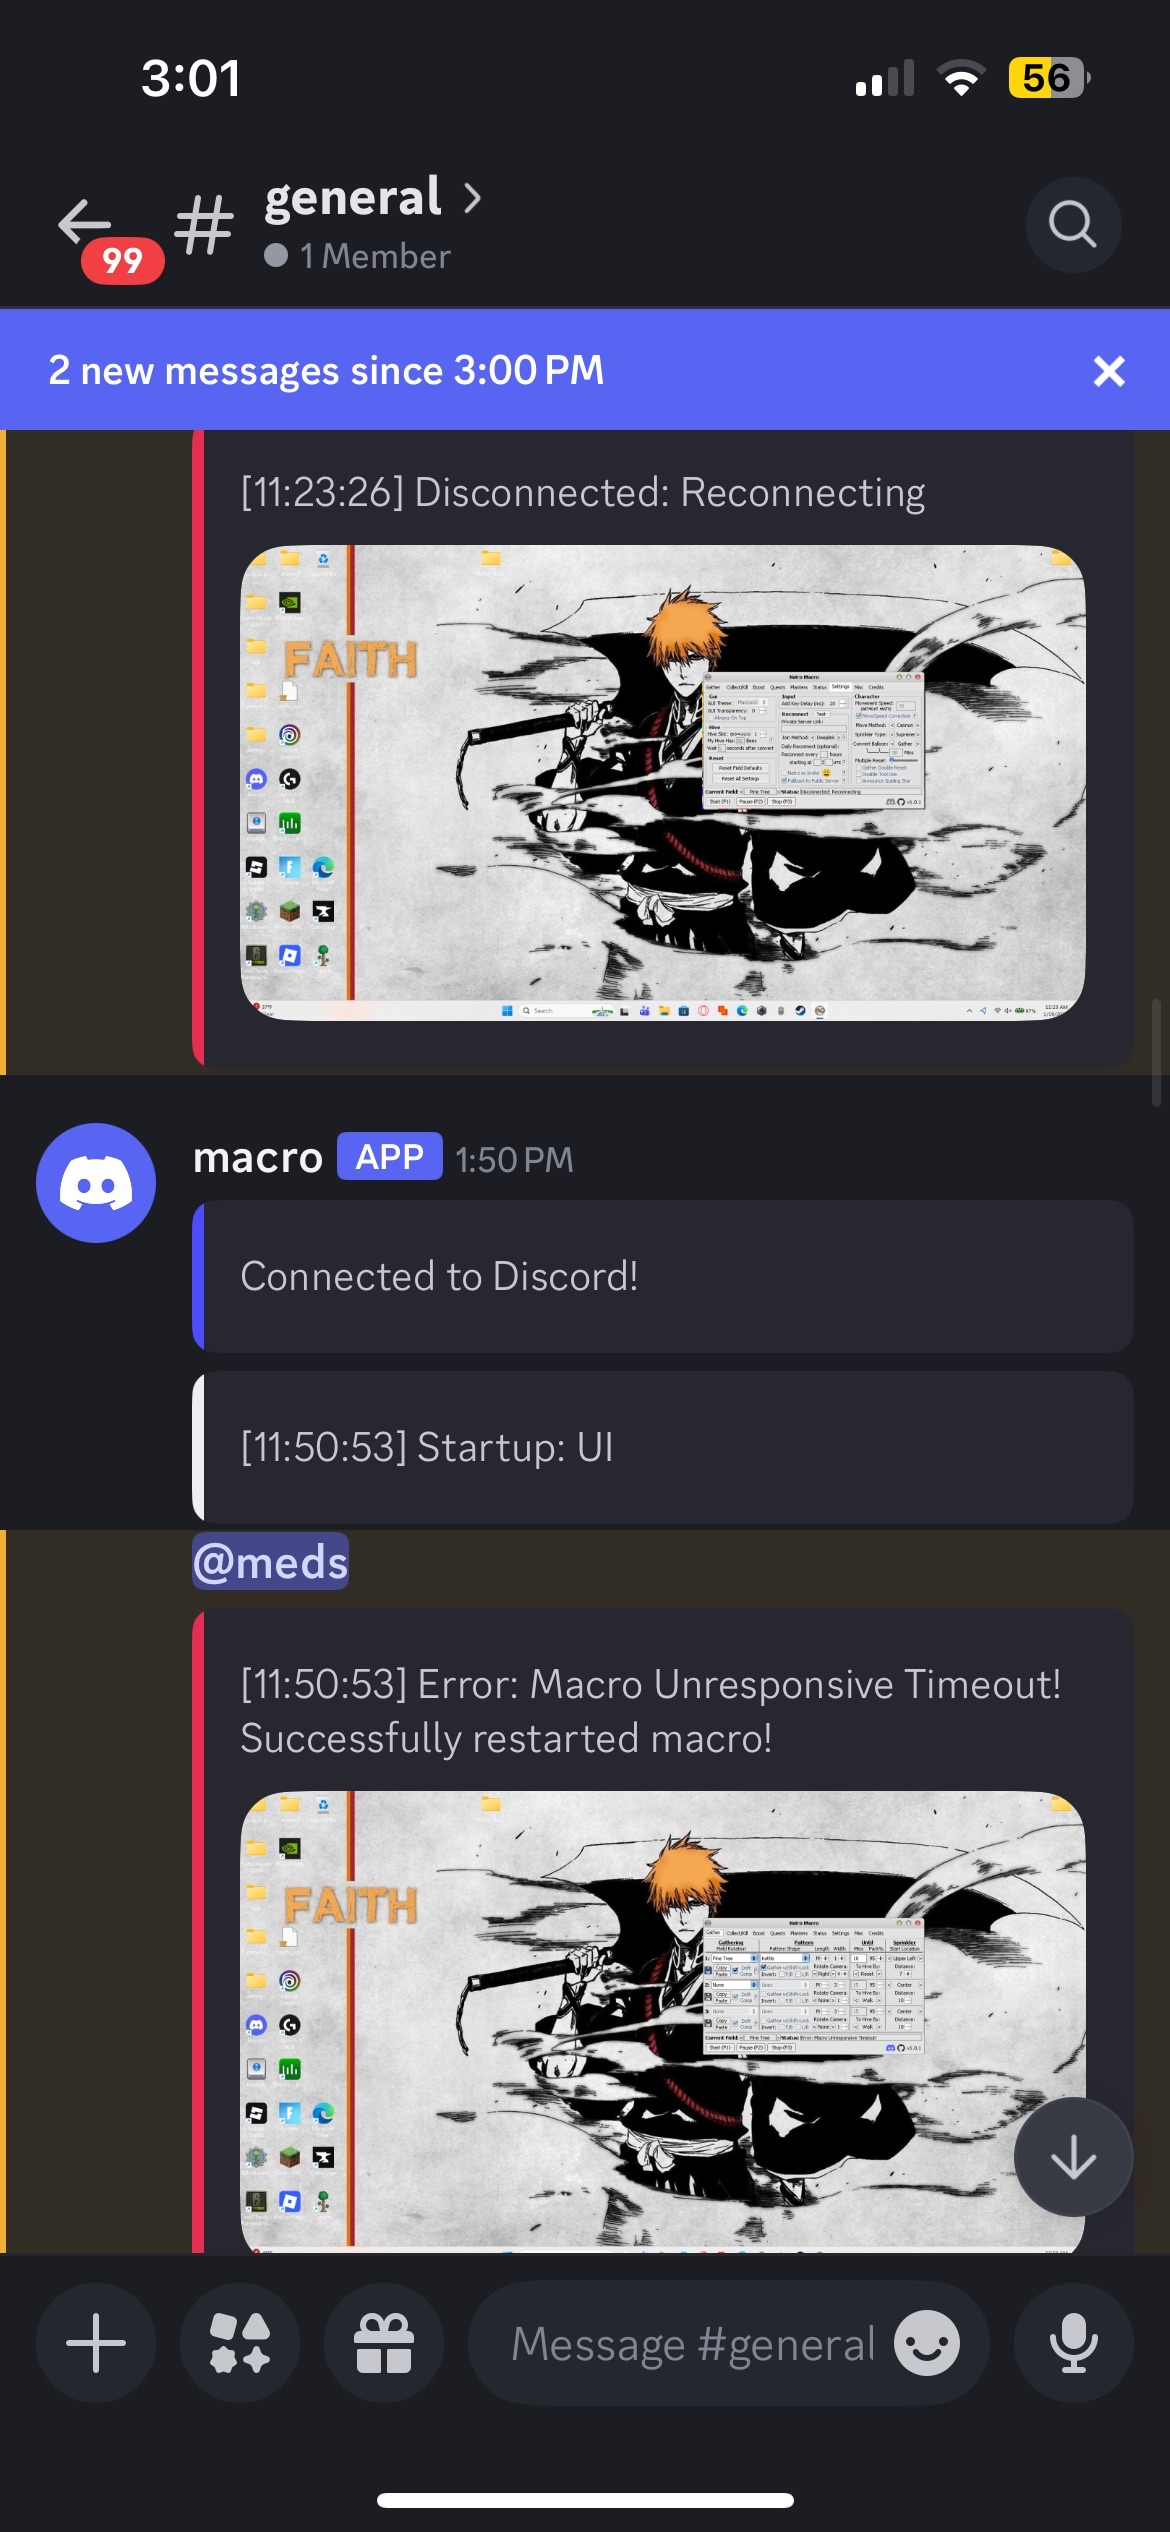1170x2532 pixels.
Task: Dismiss the new messages banner
Action: [1109, 371]
